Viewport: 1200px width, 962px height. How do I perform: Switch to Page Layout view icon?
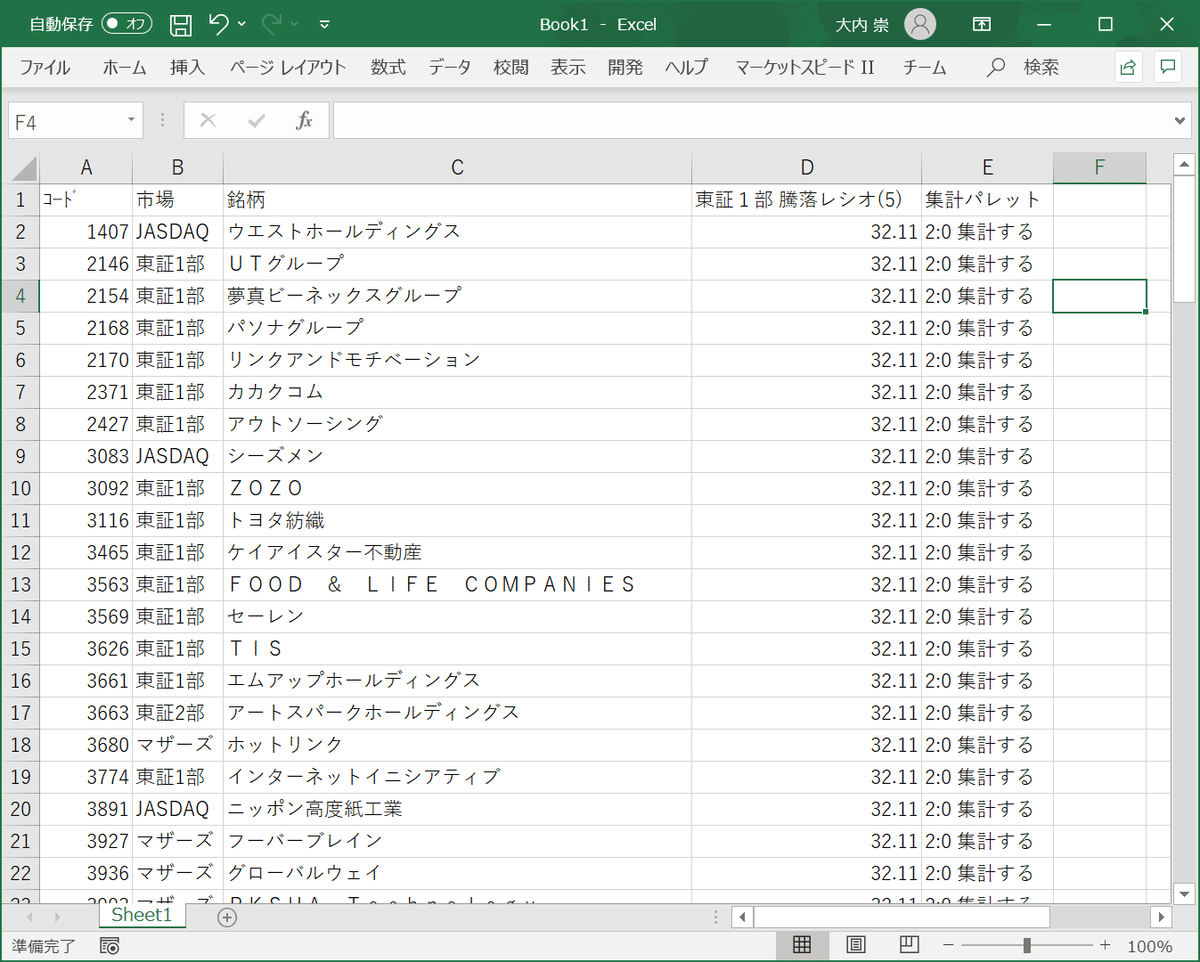click(856, 945)
